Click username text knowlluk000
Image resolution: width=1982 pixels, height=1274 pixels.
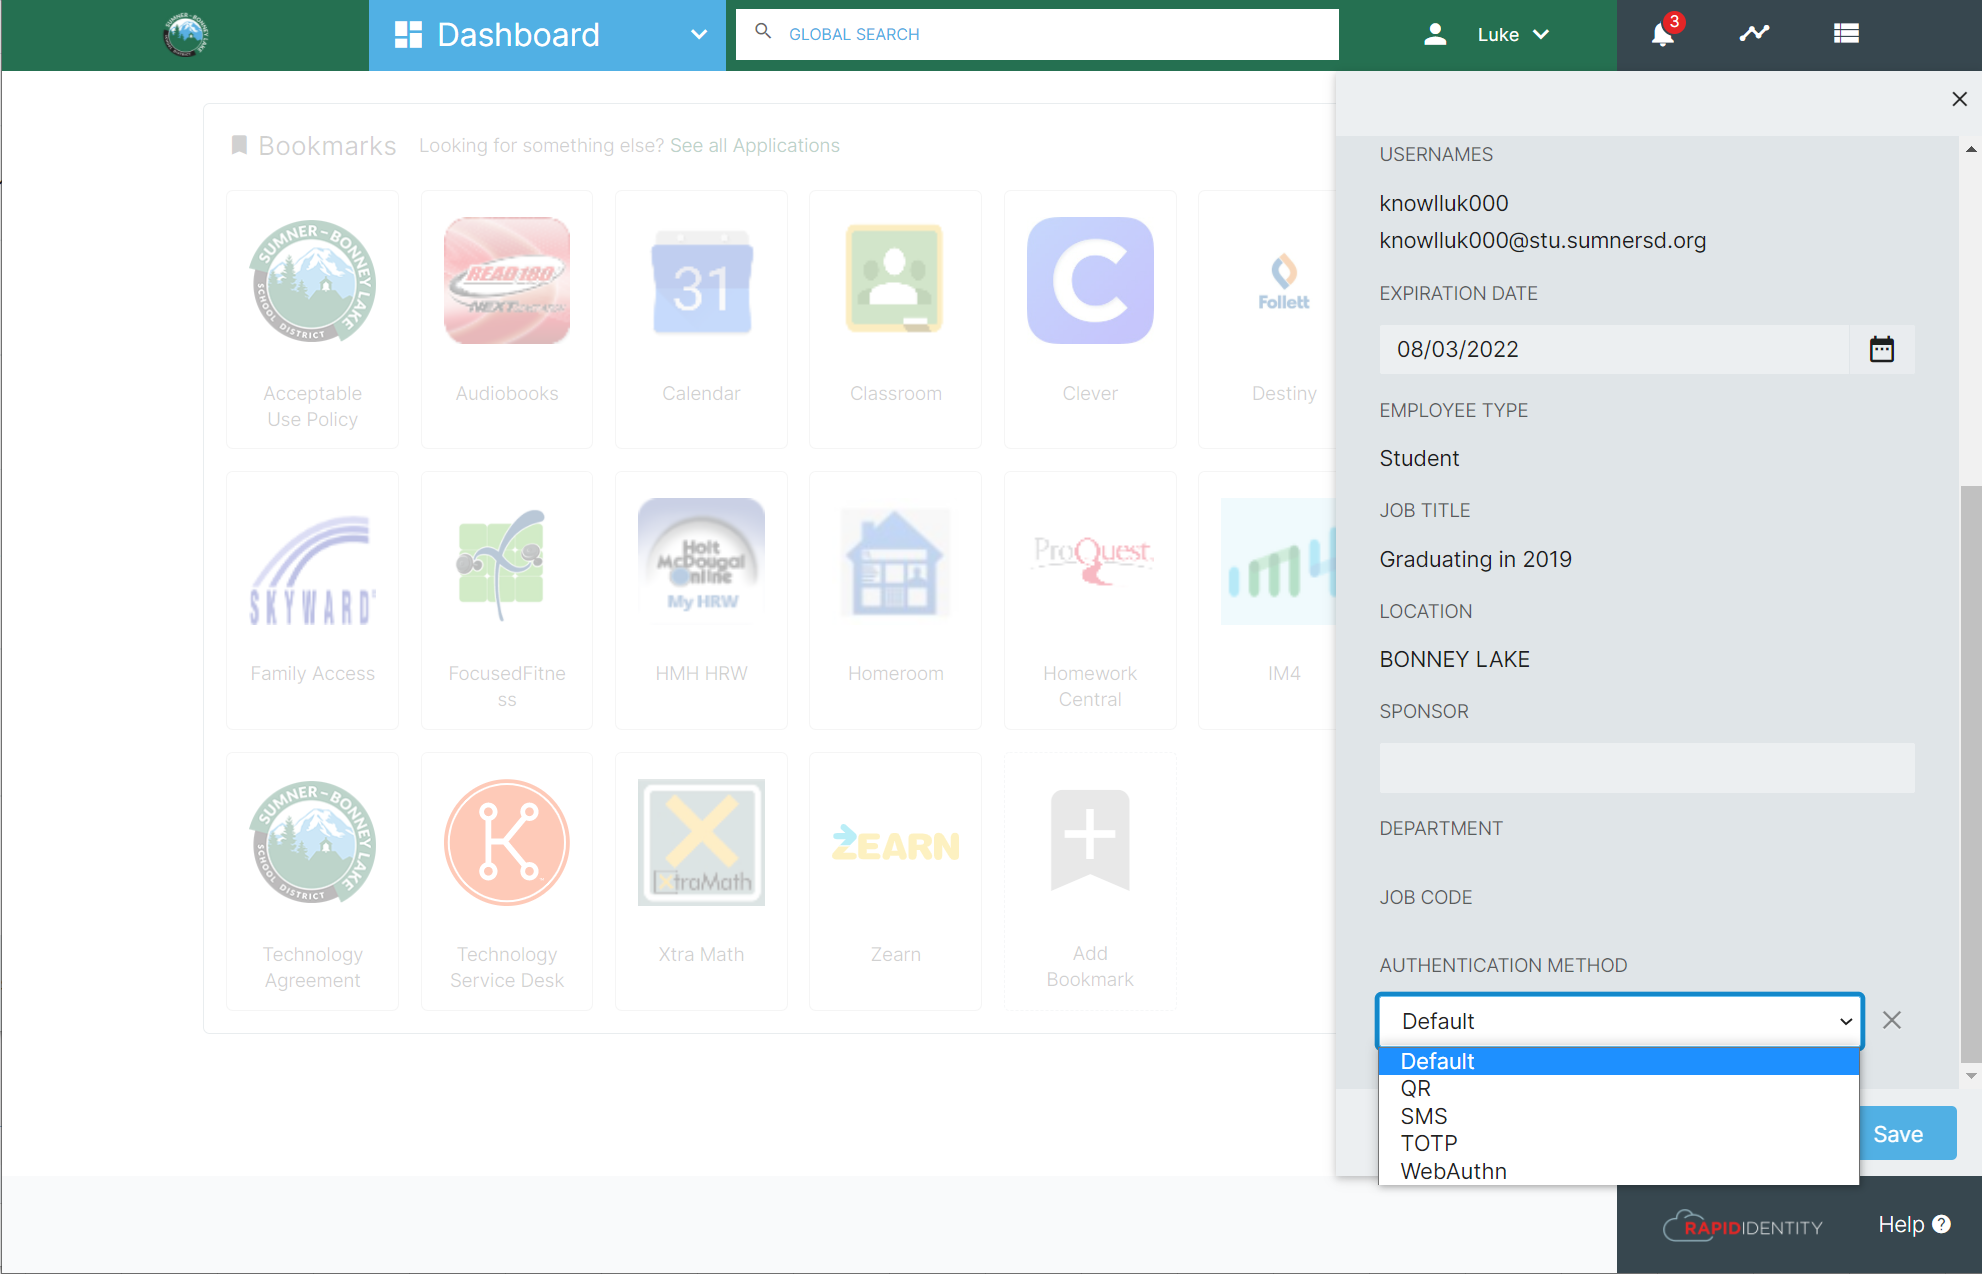[1444, 203]
